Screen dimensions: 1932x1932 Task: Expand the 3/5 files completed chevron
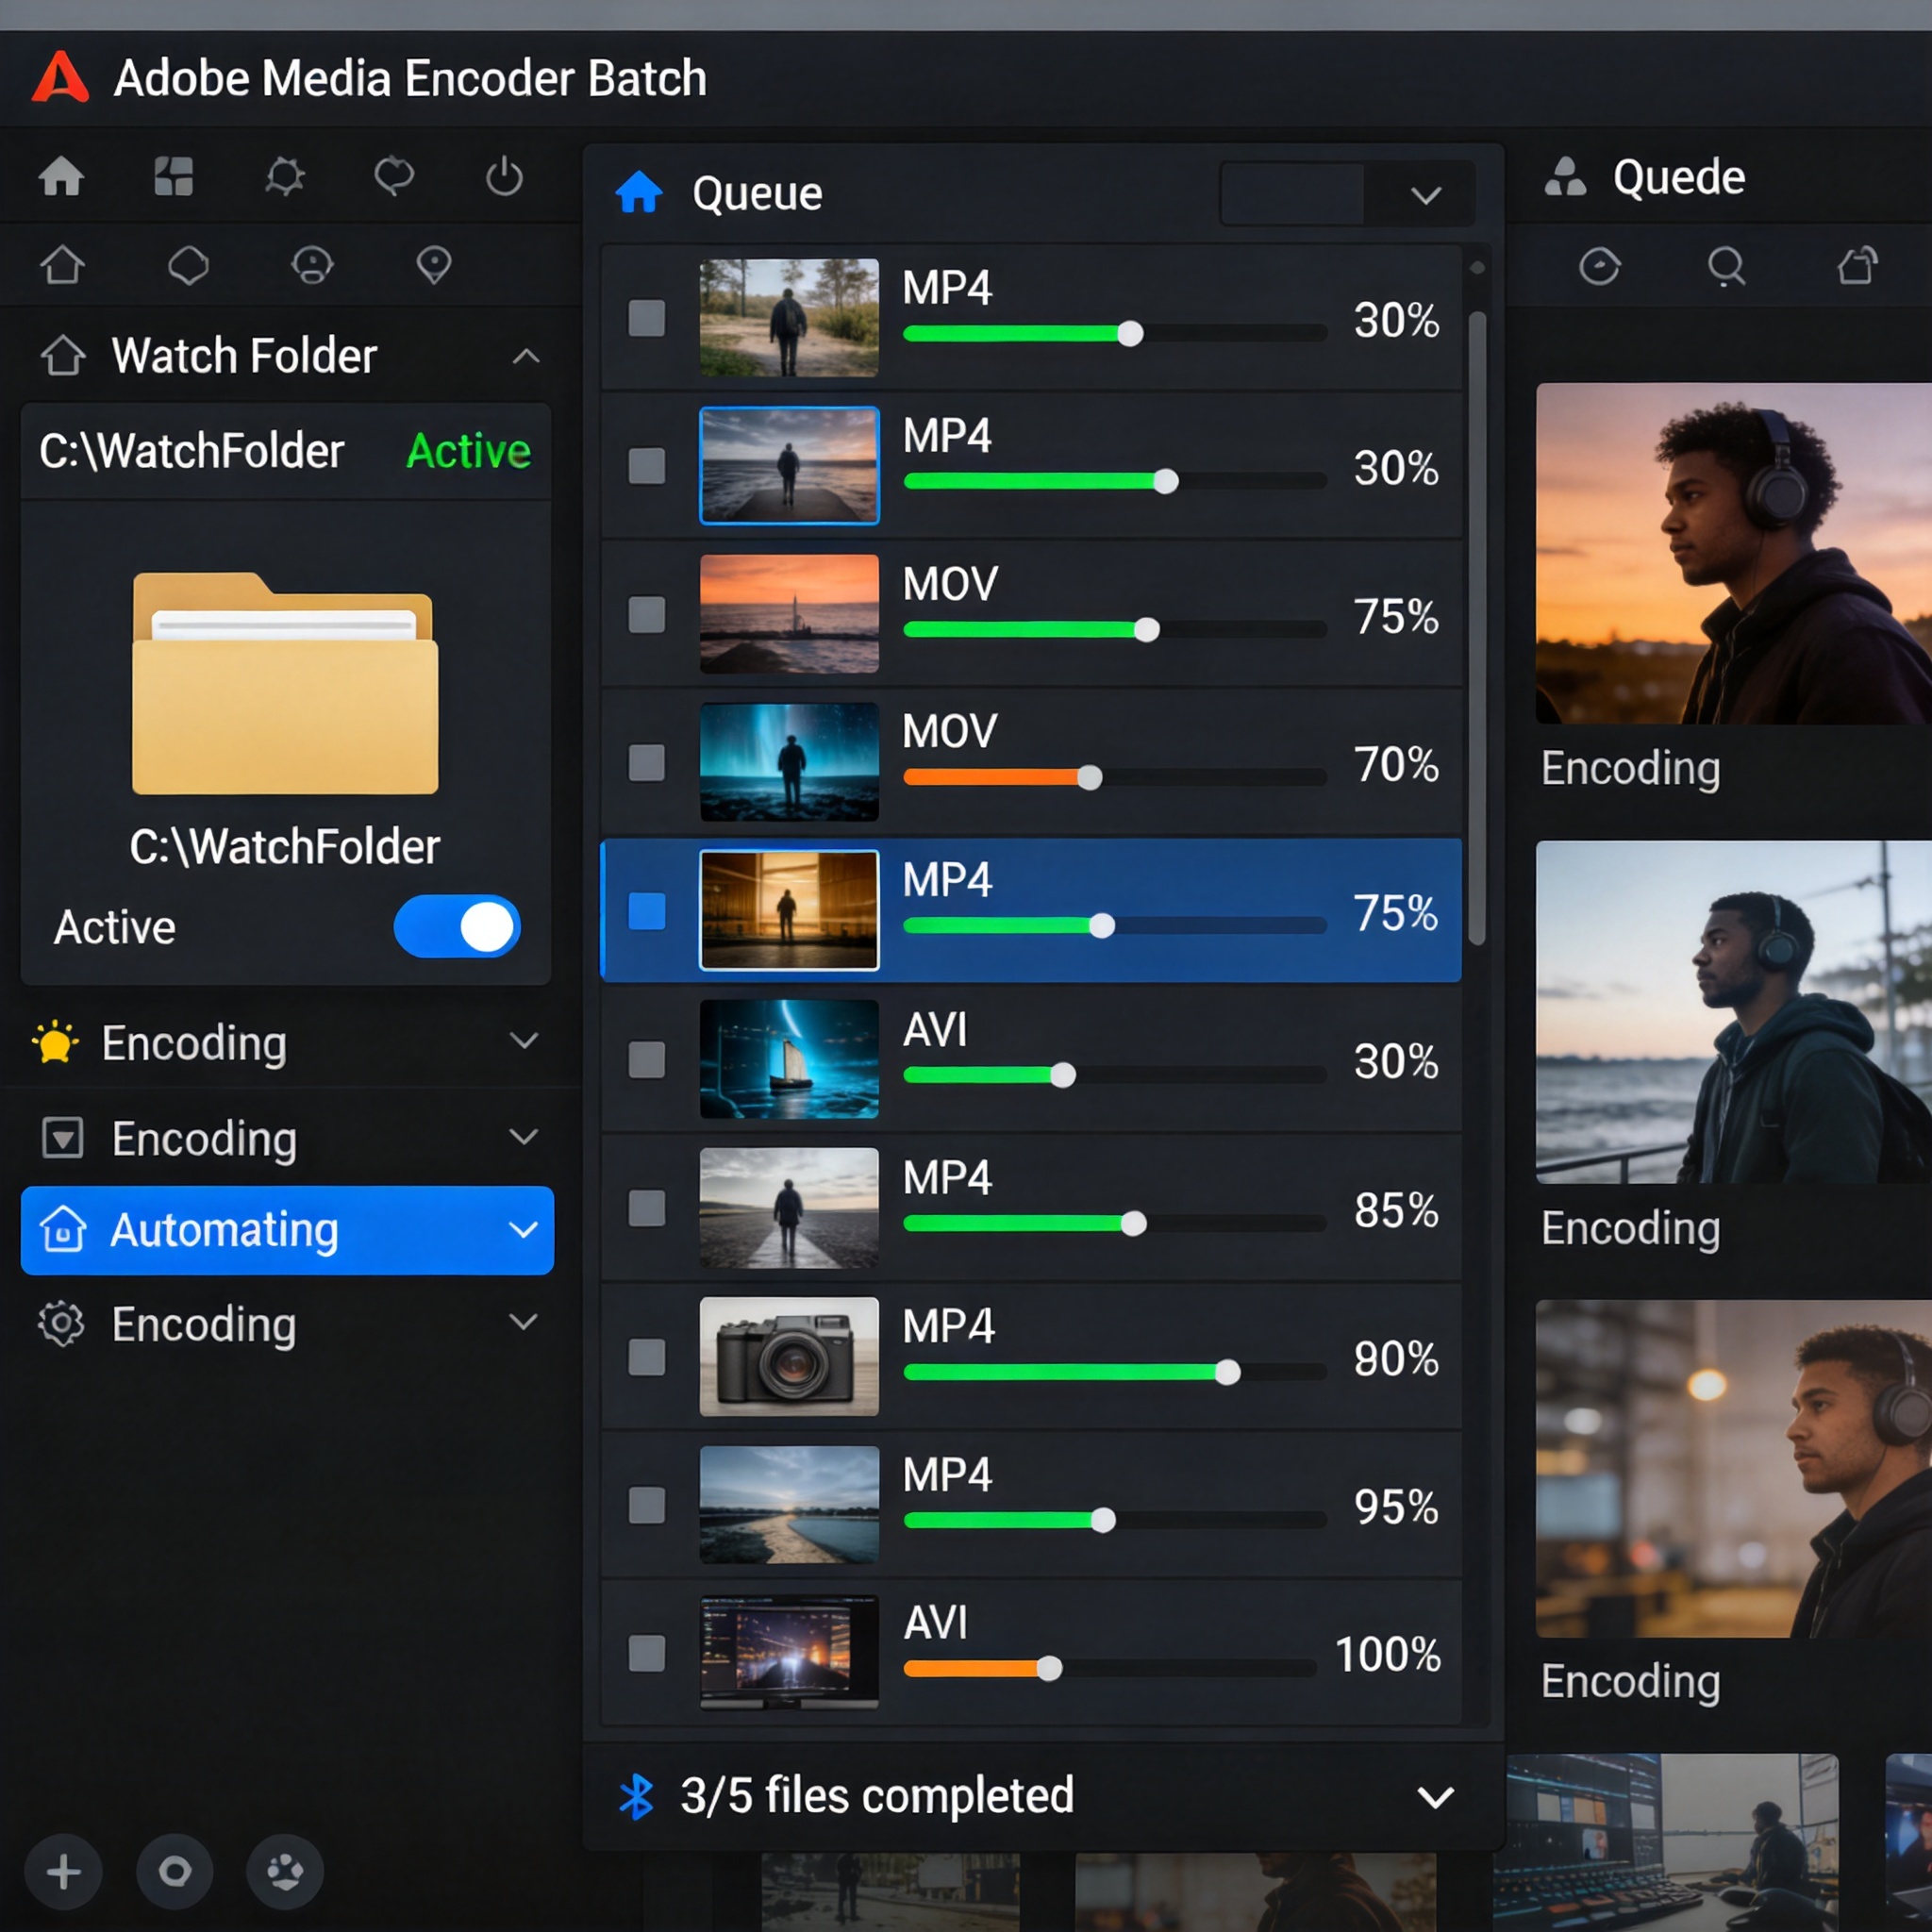click(1436, 1798)
